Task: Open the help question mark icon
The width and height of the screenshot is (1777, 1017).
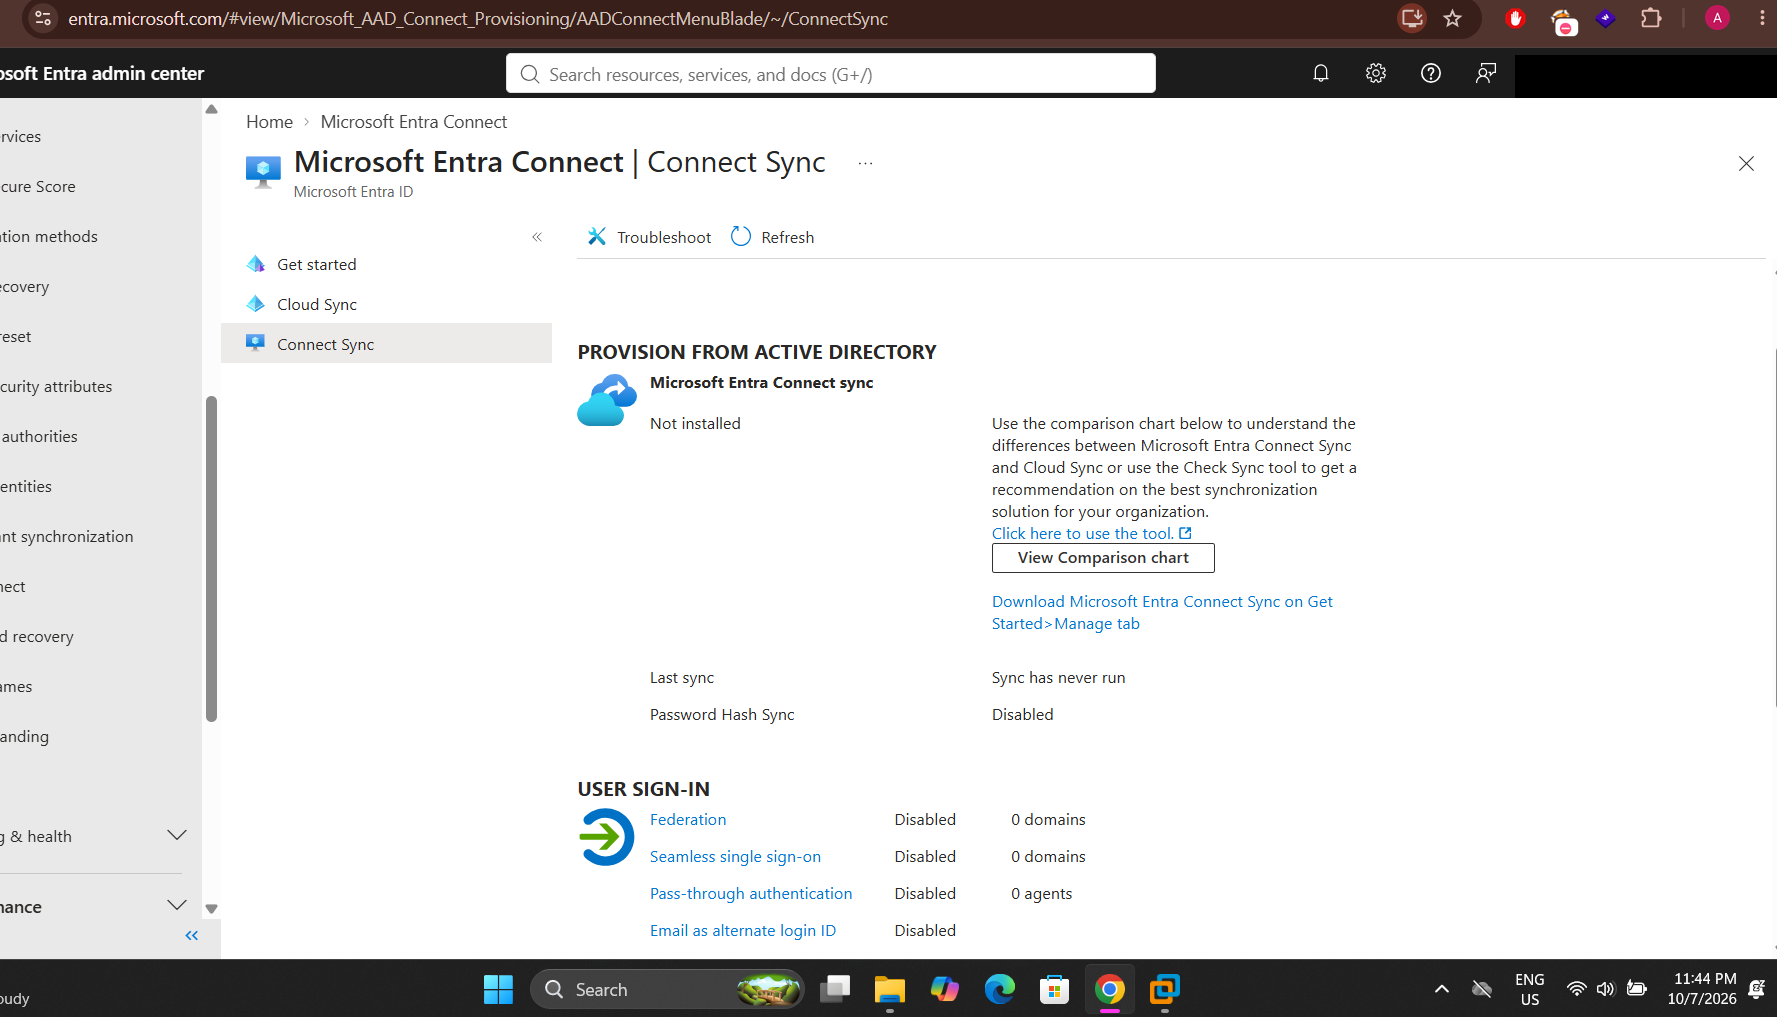Action: click(x=1431, y=73)
